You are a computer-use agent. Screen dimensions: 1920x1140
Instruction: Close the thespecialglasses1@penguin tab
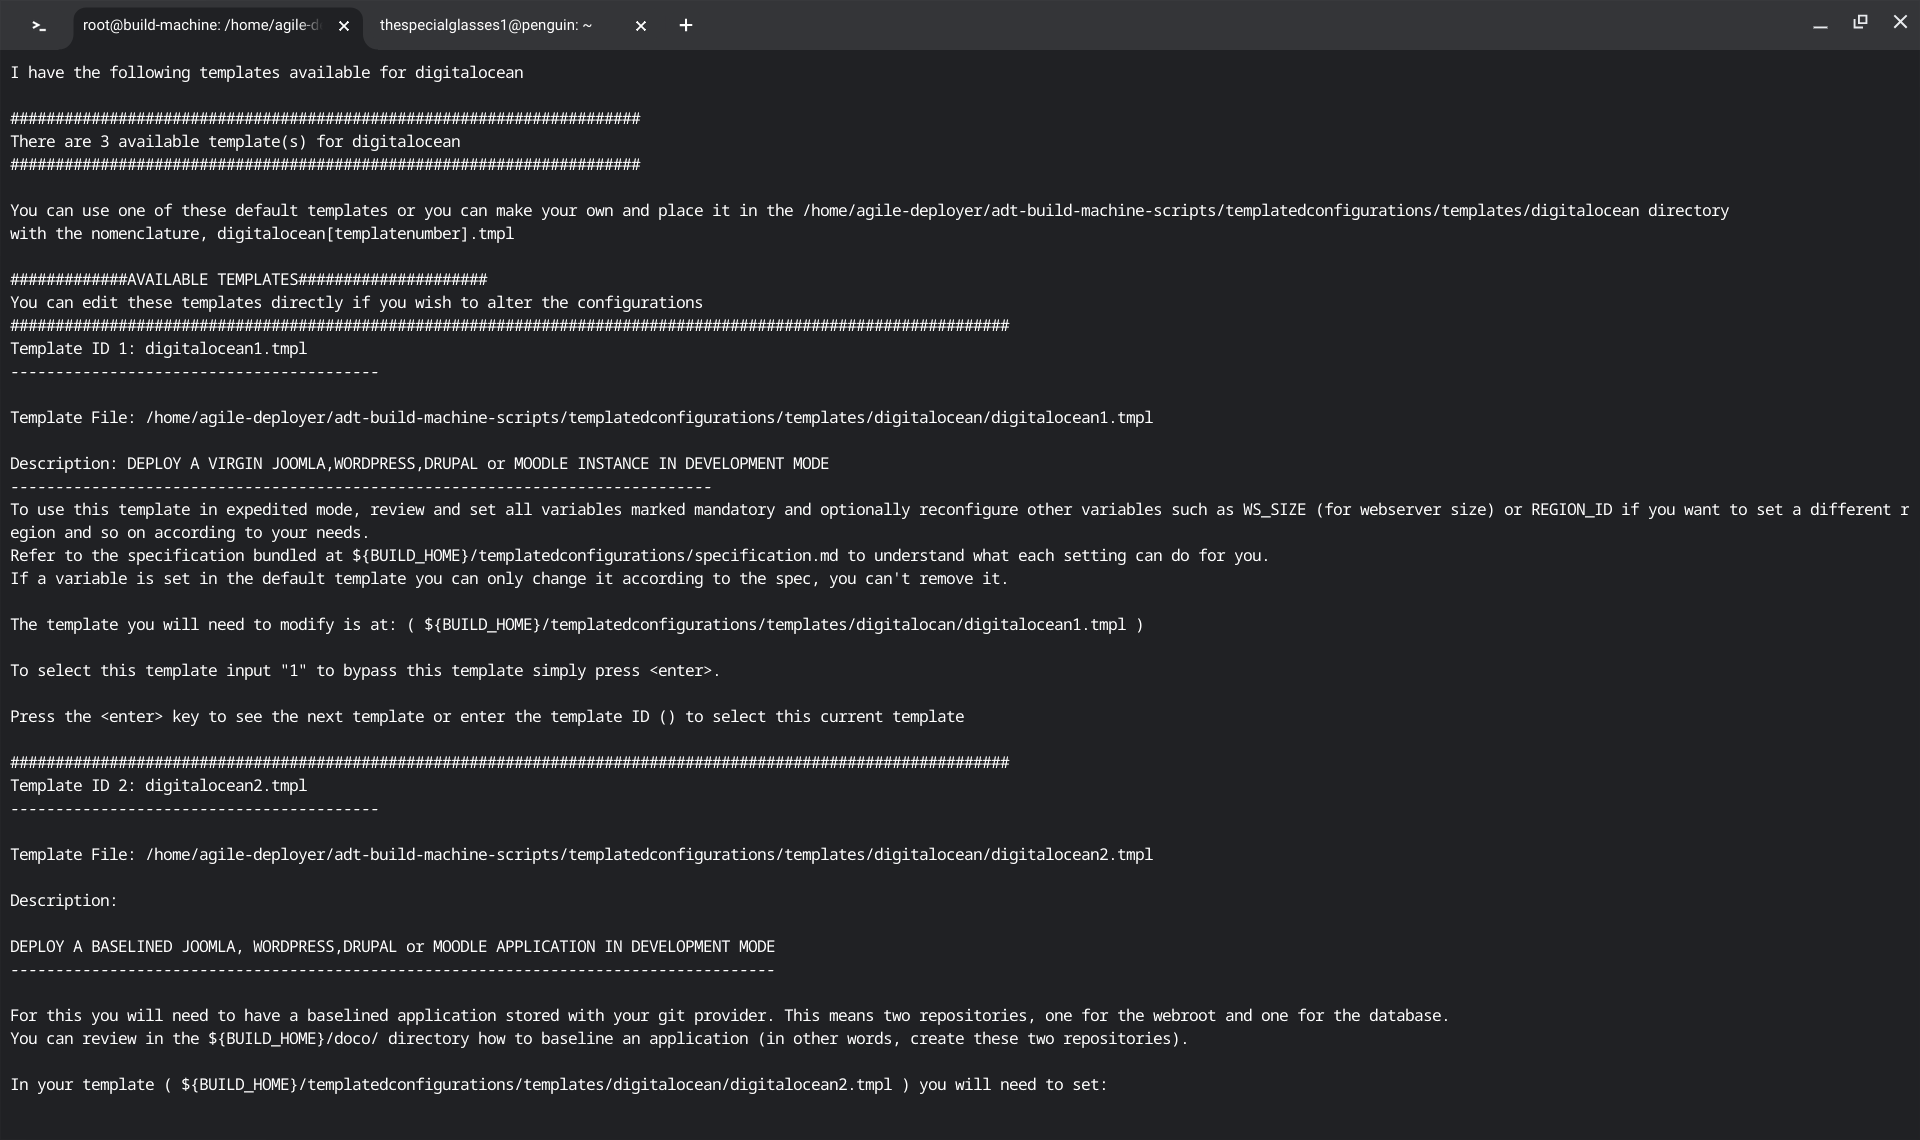[641, 26]
